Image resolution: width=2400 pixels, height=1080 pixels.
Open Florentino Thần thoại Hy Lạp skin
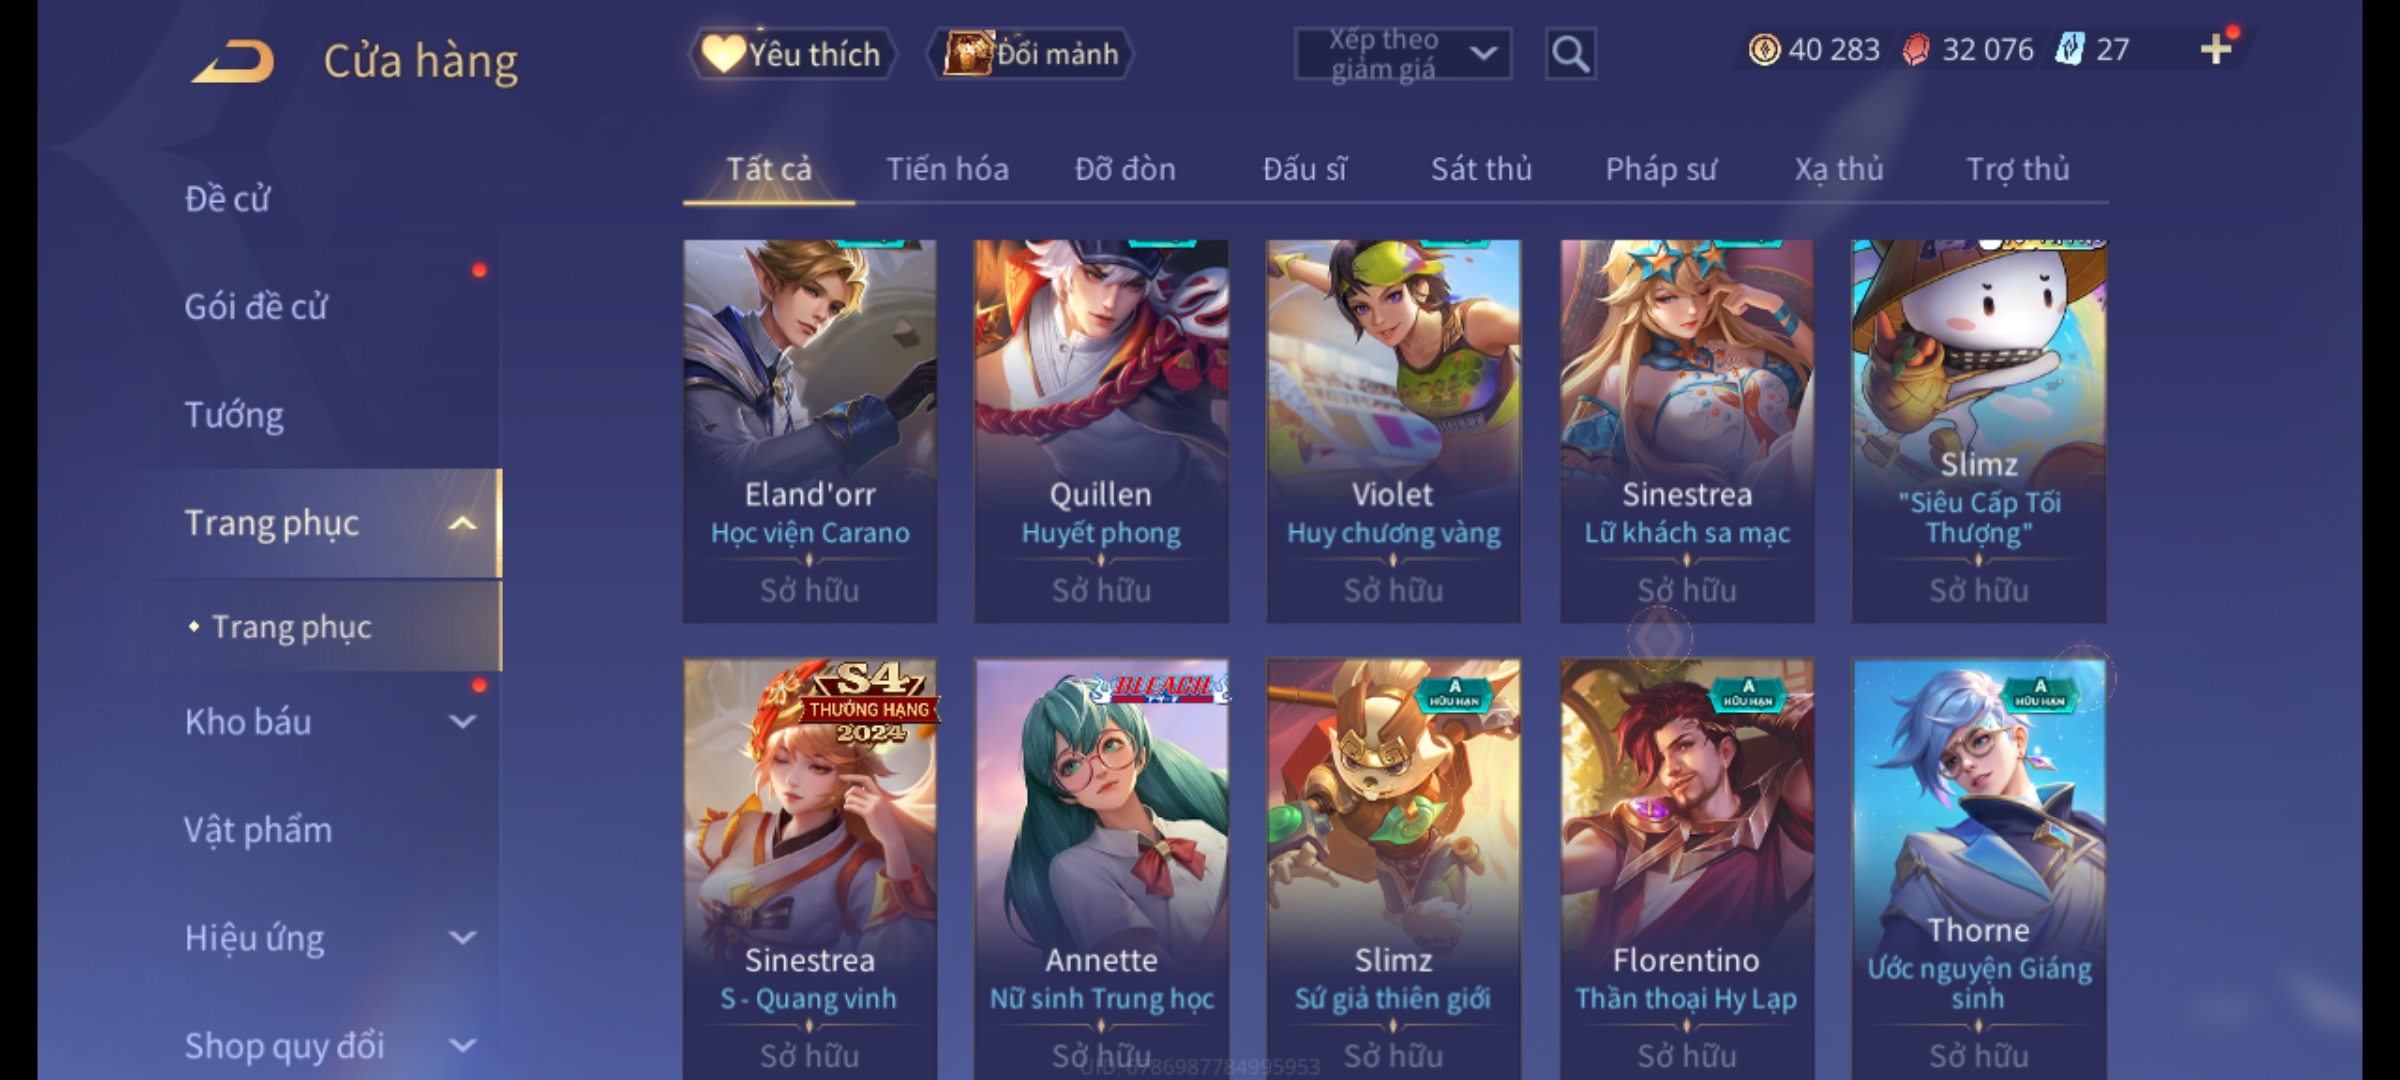point(1687,868)
